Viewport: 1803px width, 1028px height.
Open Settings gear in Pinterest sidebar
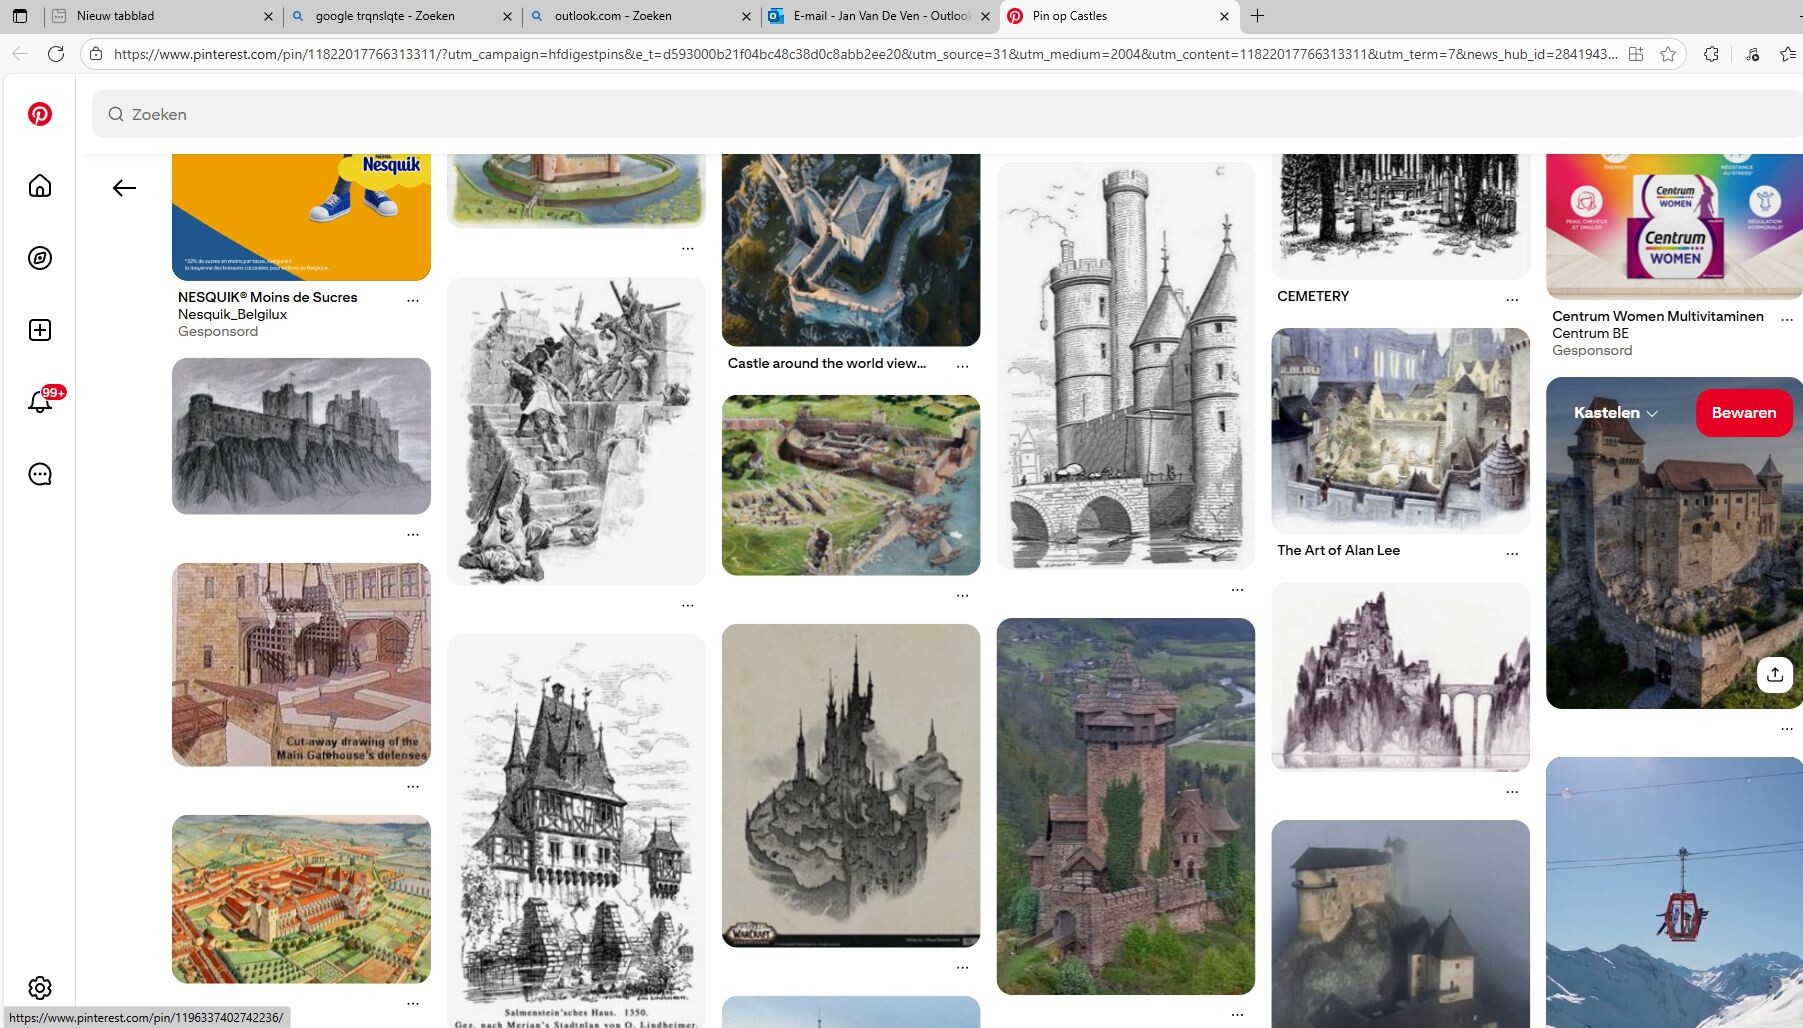point(40,988)
